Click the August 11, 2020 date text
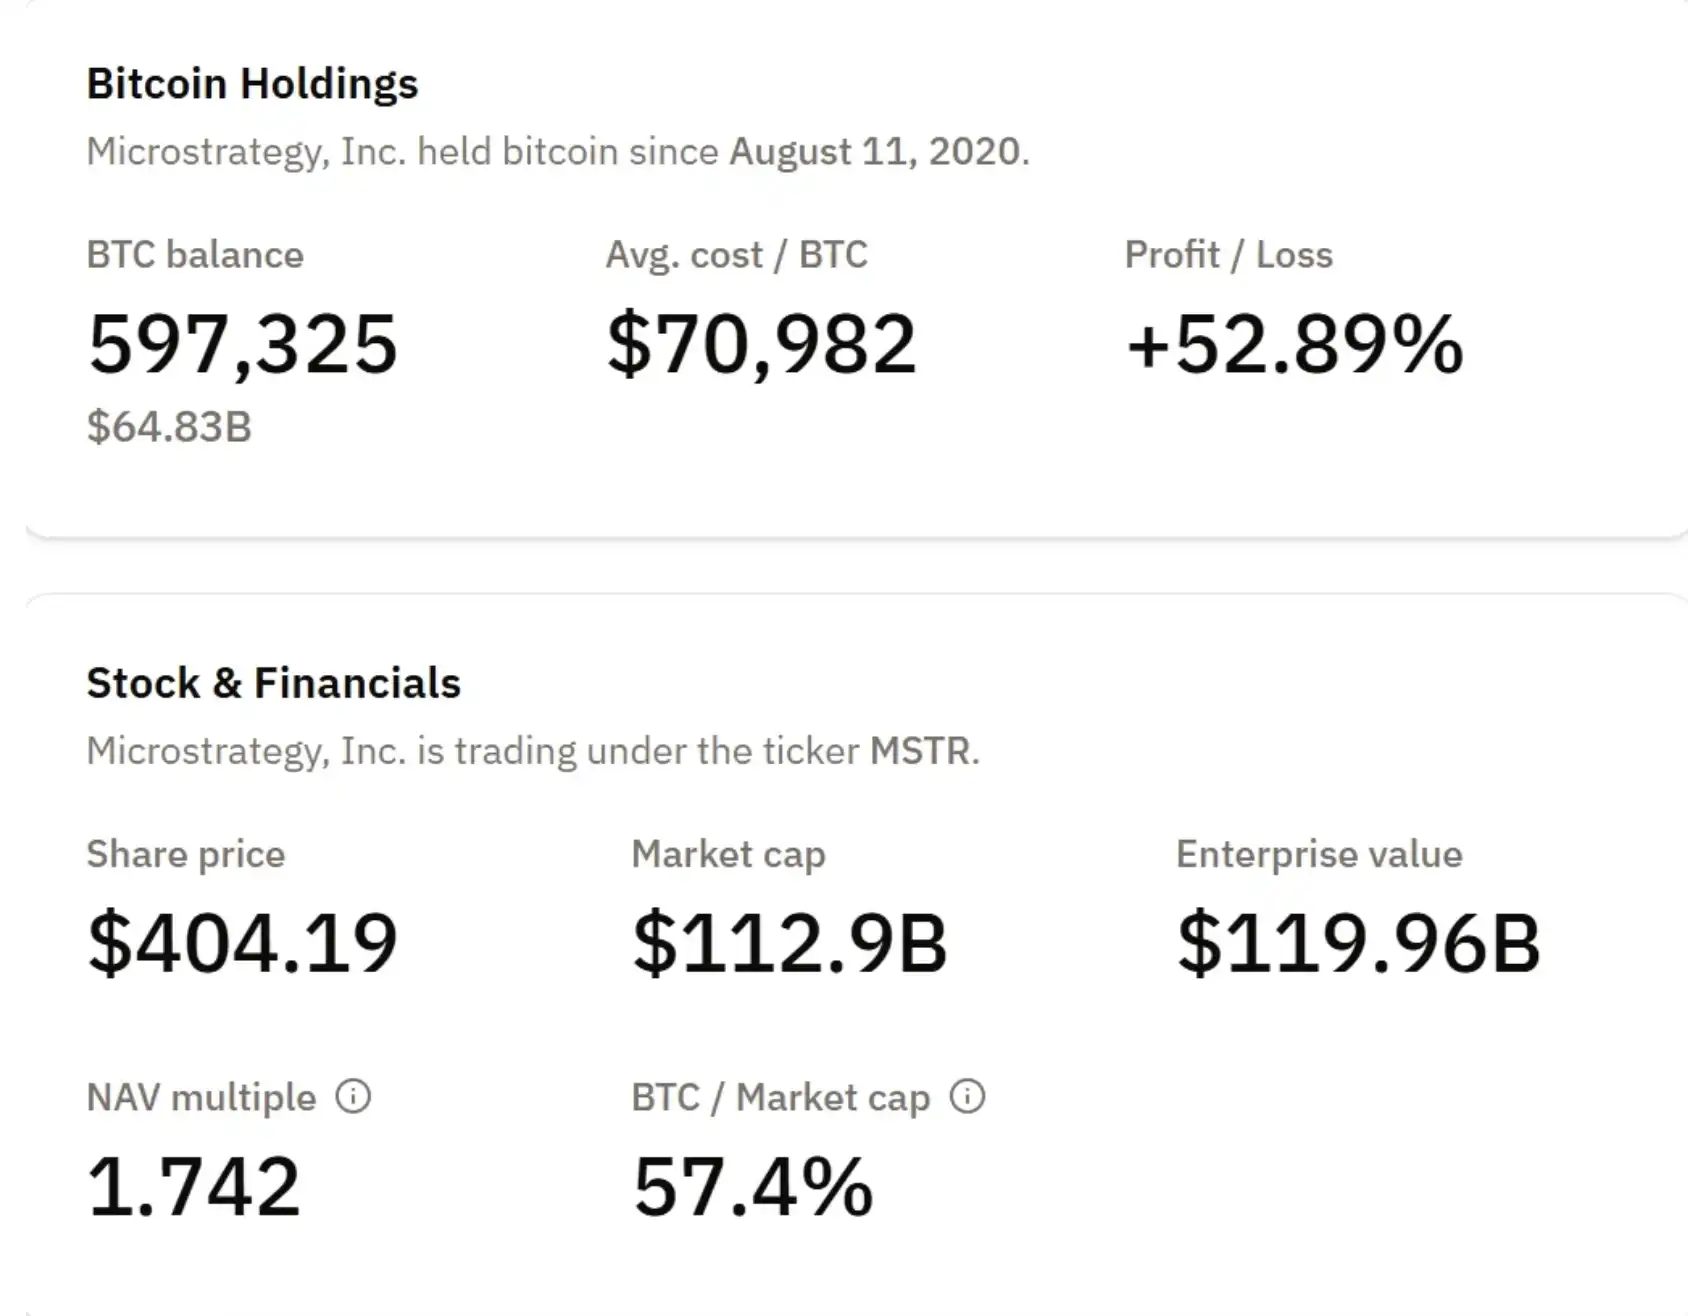Screen dimensions: 1688x1316 coord(876,152)
